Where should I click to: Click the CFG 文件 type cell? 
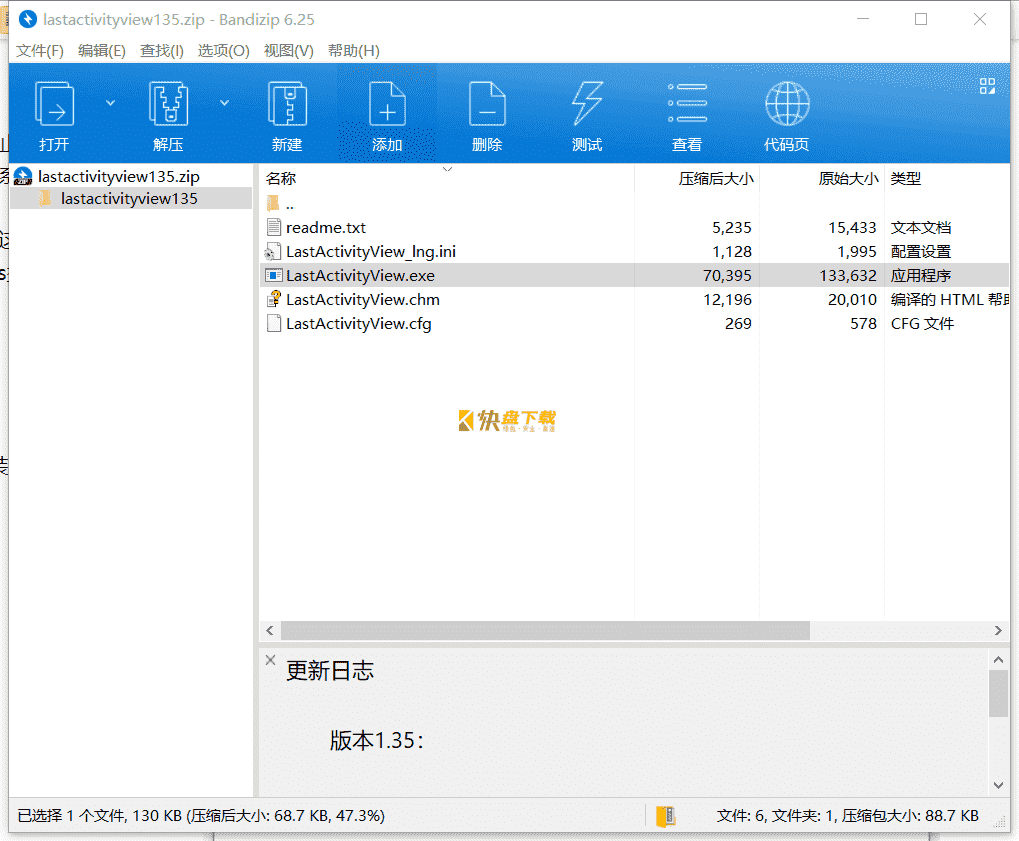tap(922, 324)
